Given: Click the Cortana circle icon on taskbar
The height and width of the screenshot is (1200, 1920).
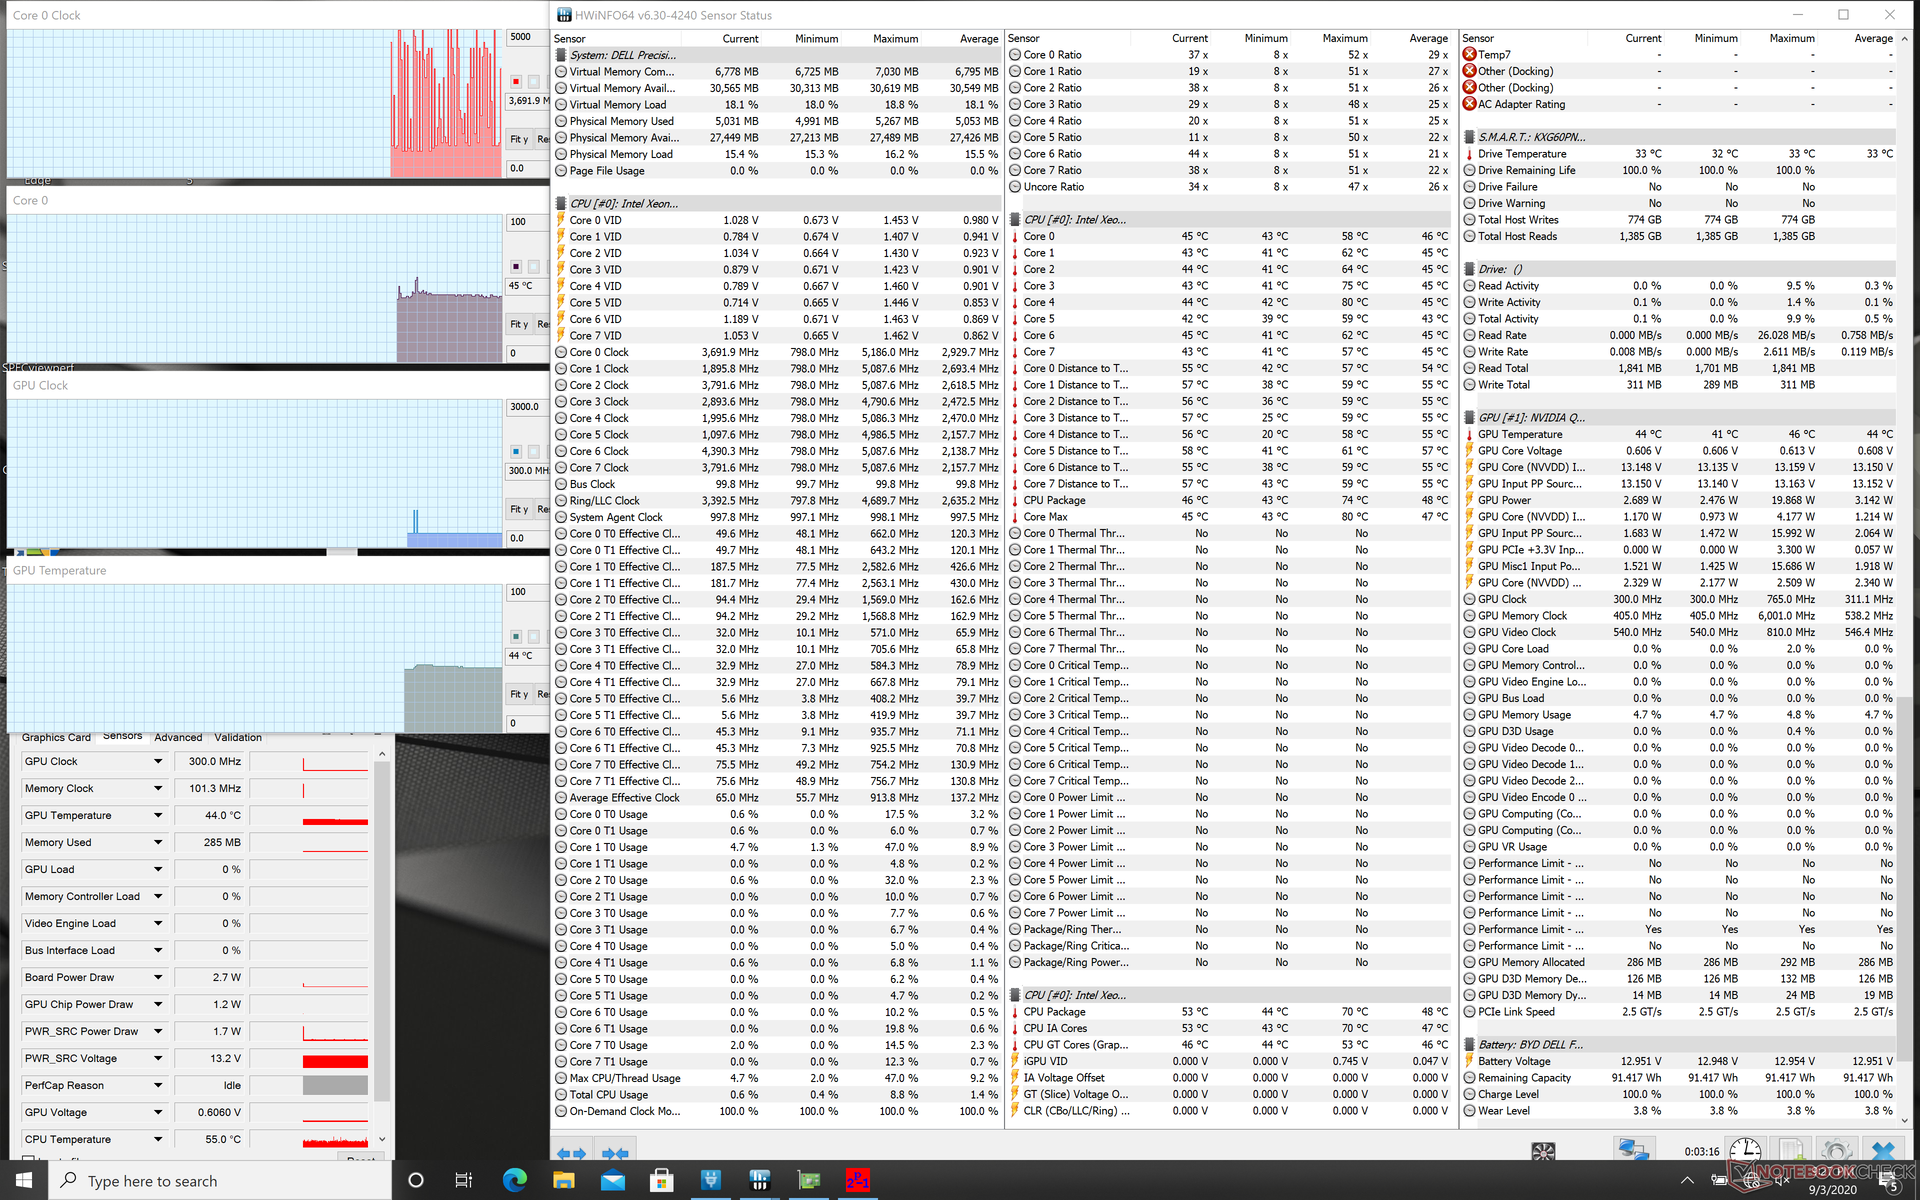Looking at the screenshot, I should click(416, 1180).
